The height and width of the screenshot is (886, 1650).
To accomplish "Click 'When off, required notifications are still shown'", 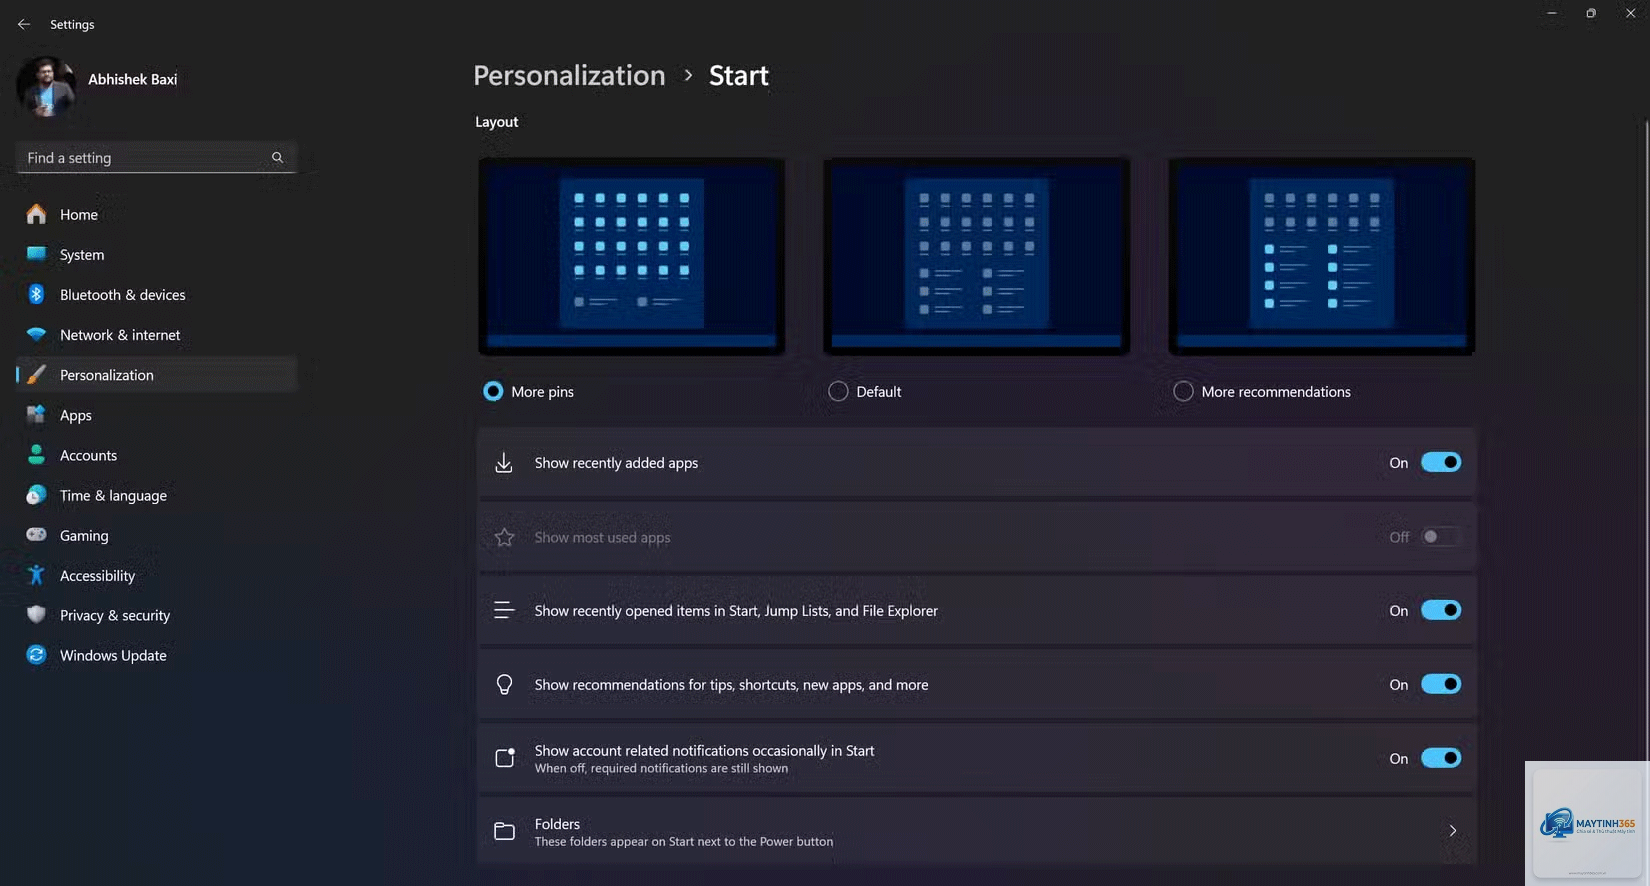I will point(661,768).
